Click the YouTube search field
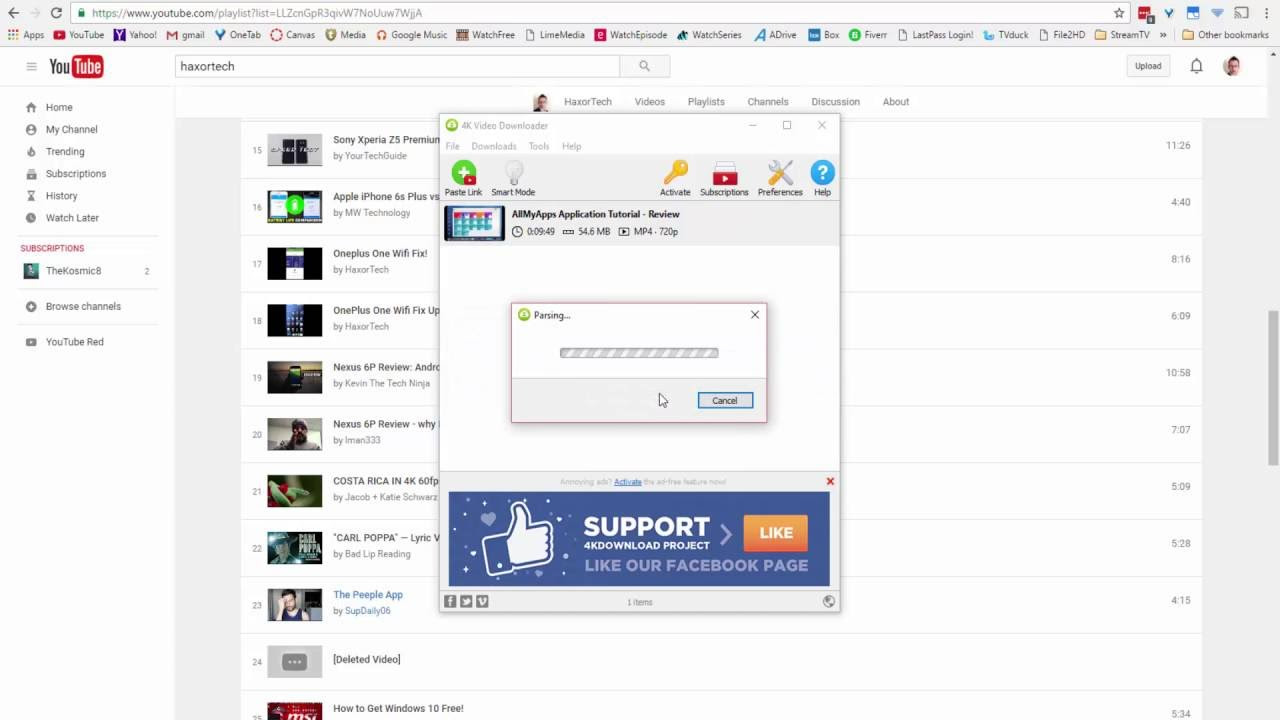Image resolution: width=1280 pixels, height=720 pixels. click(398, 66)
